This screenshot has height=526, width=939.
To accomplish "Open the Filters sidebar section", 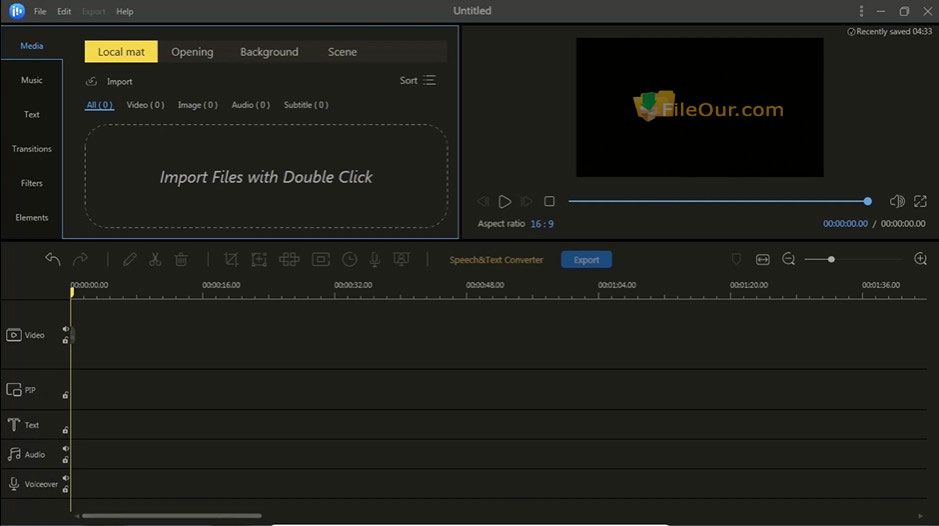I will [32, 183].
